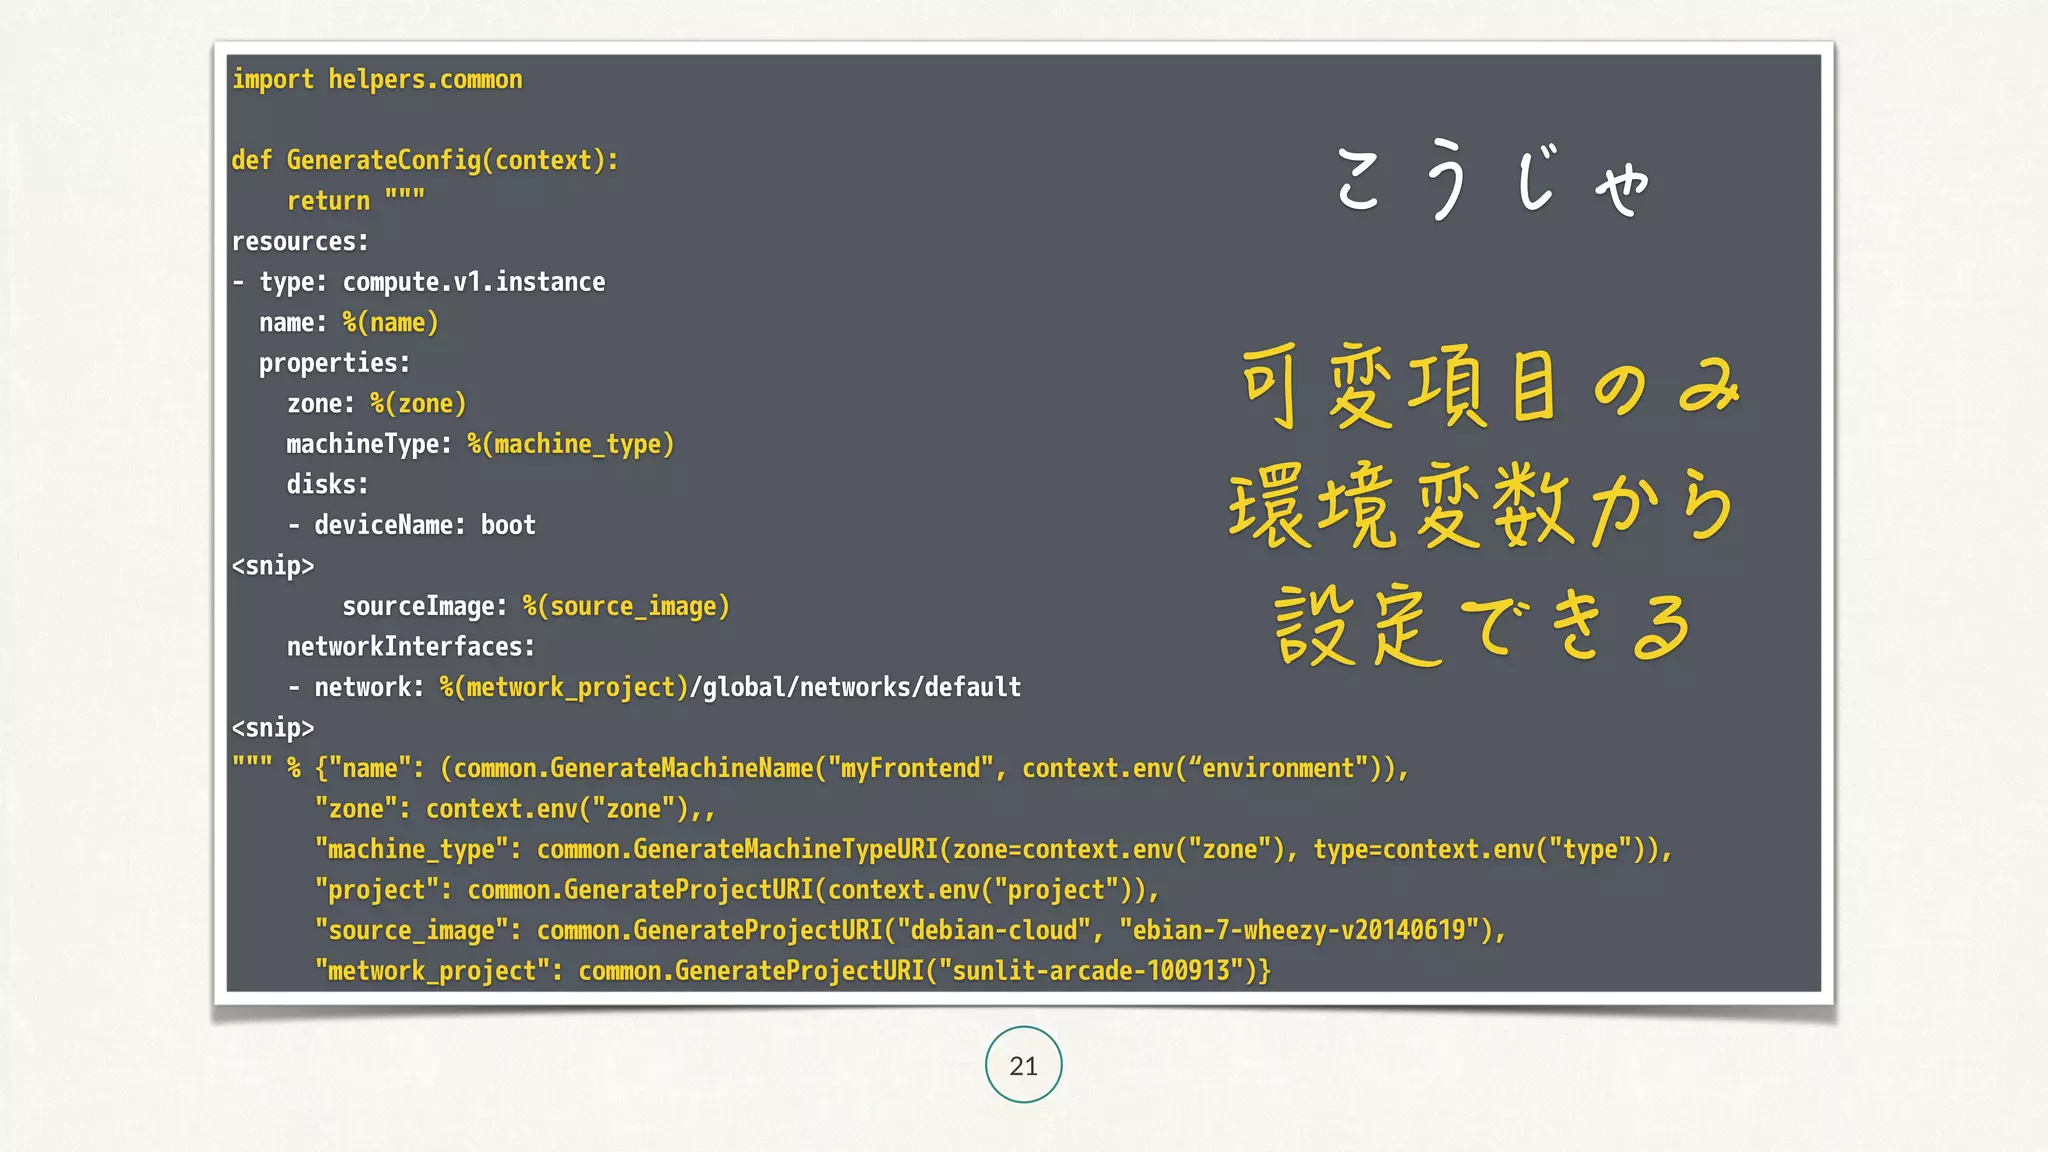The width and height of the screenshot is (2048, 1152).
Task: Select the 'import helpers.common' line
Action: 377,80
